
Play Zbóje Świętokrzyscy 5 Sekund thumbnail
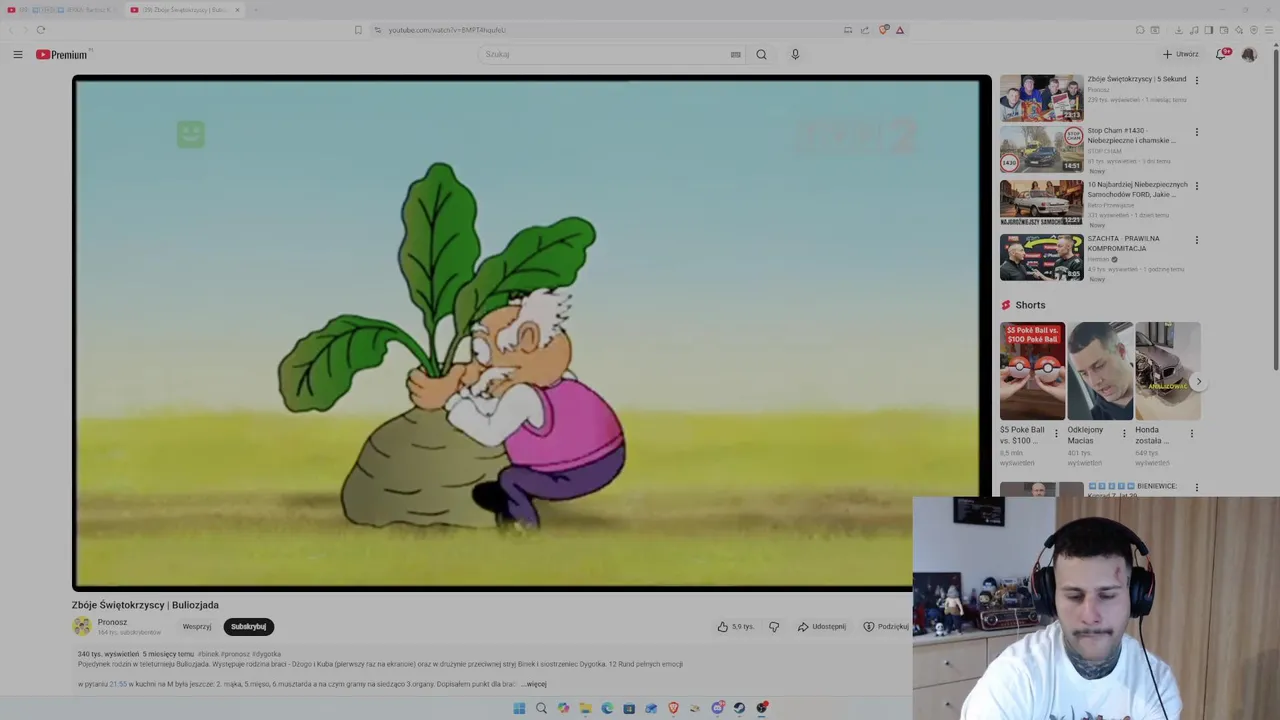tap(1041, 98)
